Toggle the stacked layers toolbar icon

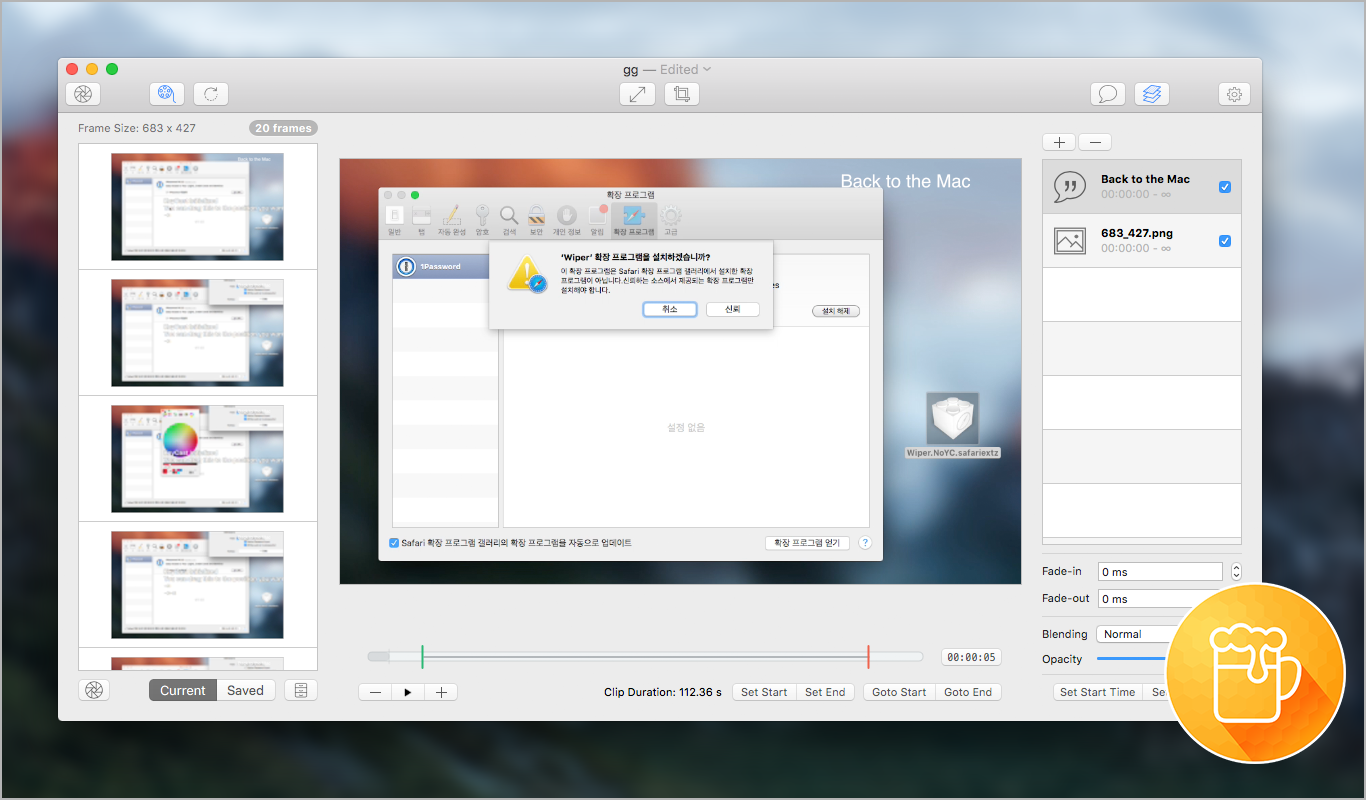[x=1152, y=94]
